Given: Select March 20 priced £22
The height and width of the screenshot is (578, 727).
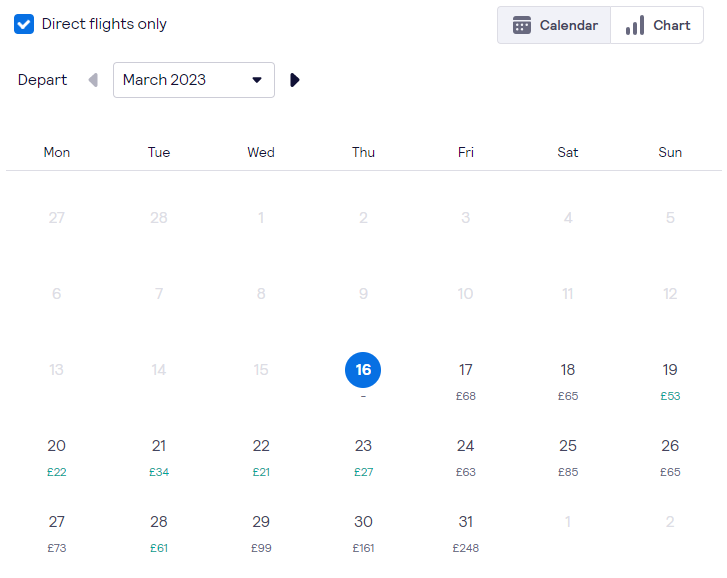Looking at the screenshot, I should coord(57,457).
